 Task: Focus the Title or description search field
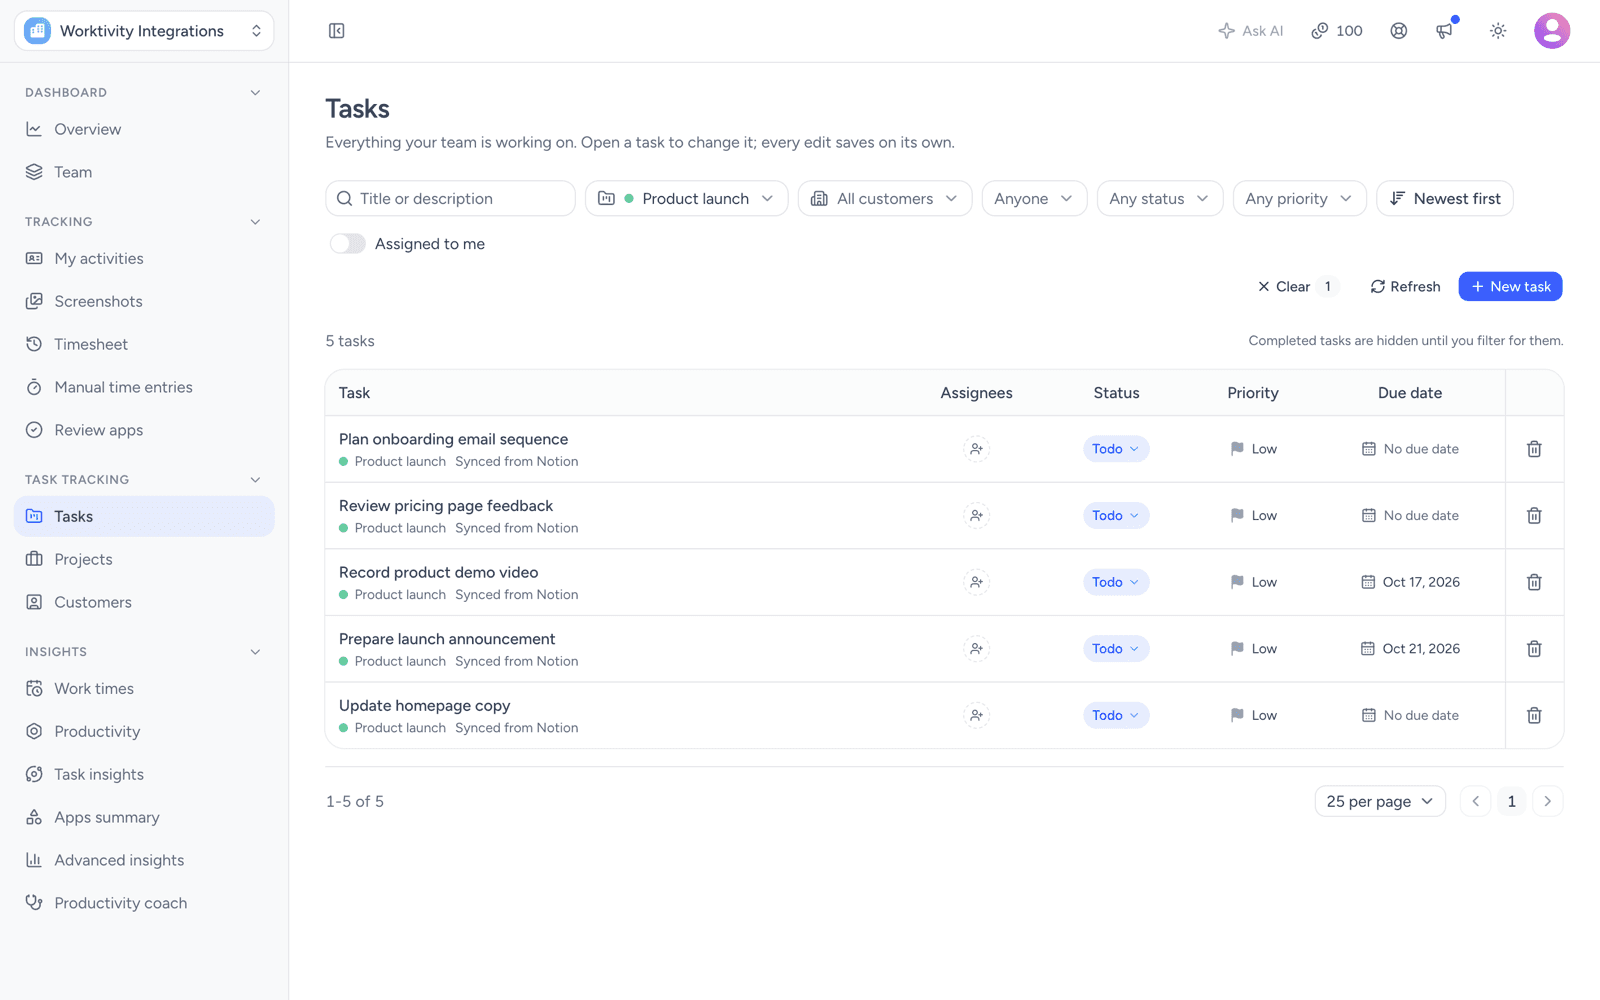pyautogui.click(x=450, y=199)
